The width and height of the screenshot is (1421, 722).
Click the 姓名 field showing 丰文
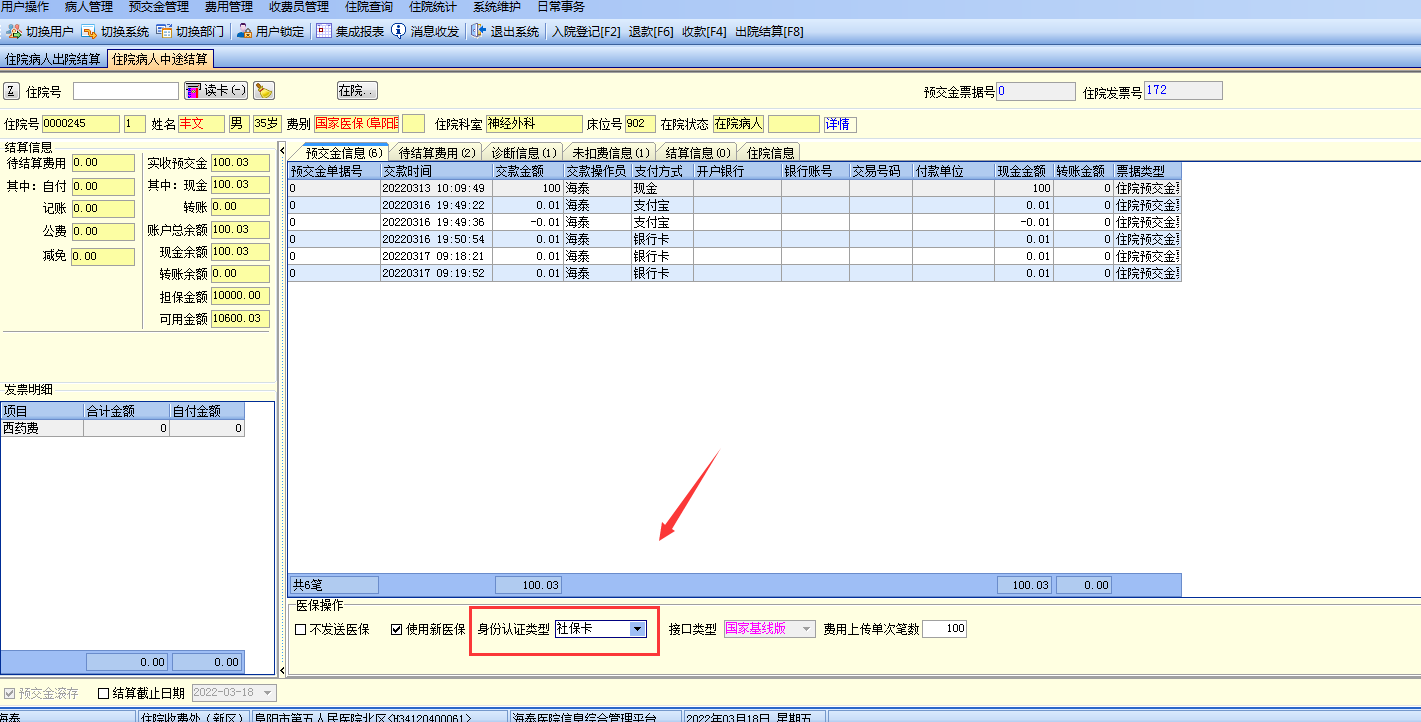pyautogui.click(x=201, y=124)
